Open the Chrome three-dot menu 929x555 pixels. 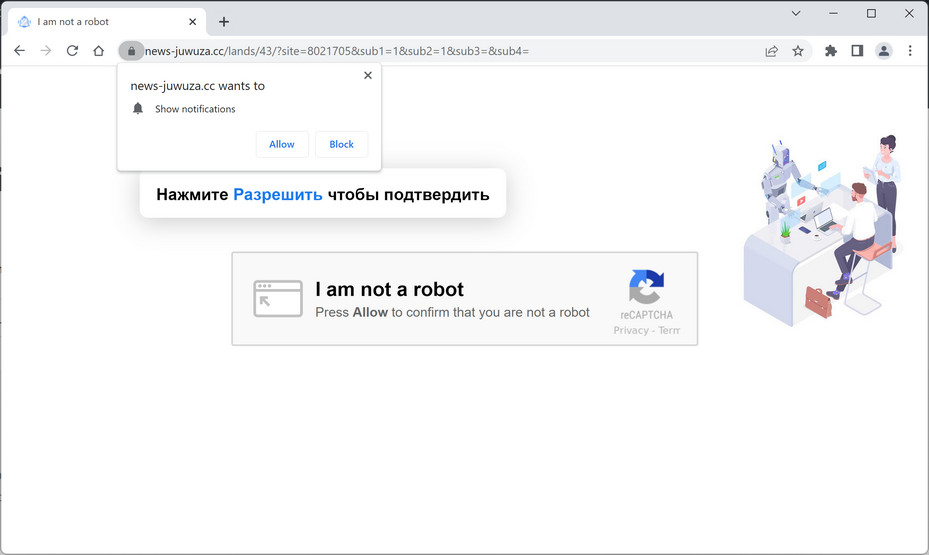coord(910,51)
